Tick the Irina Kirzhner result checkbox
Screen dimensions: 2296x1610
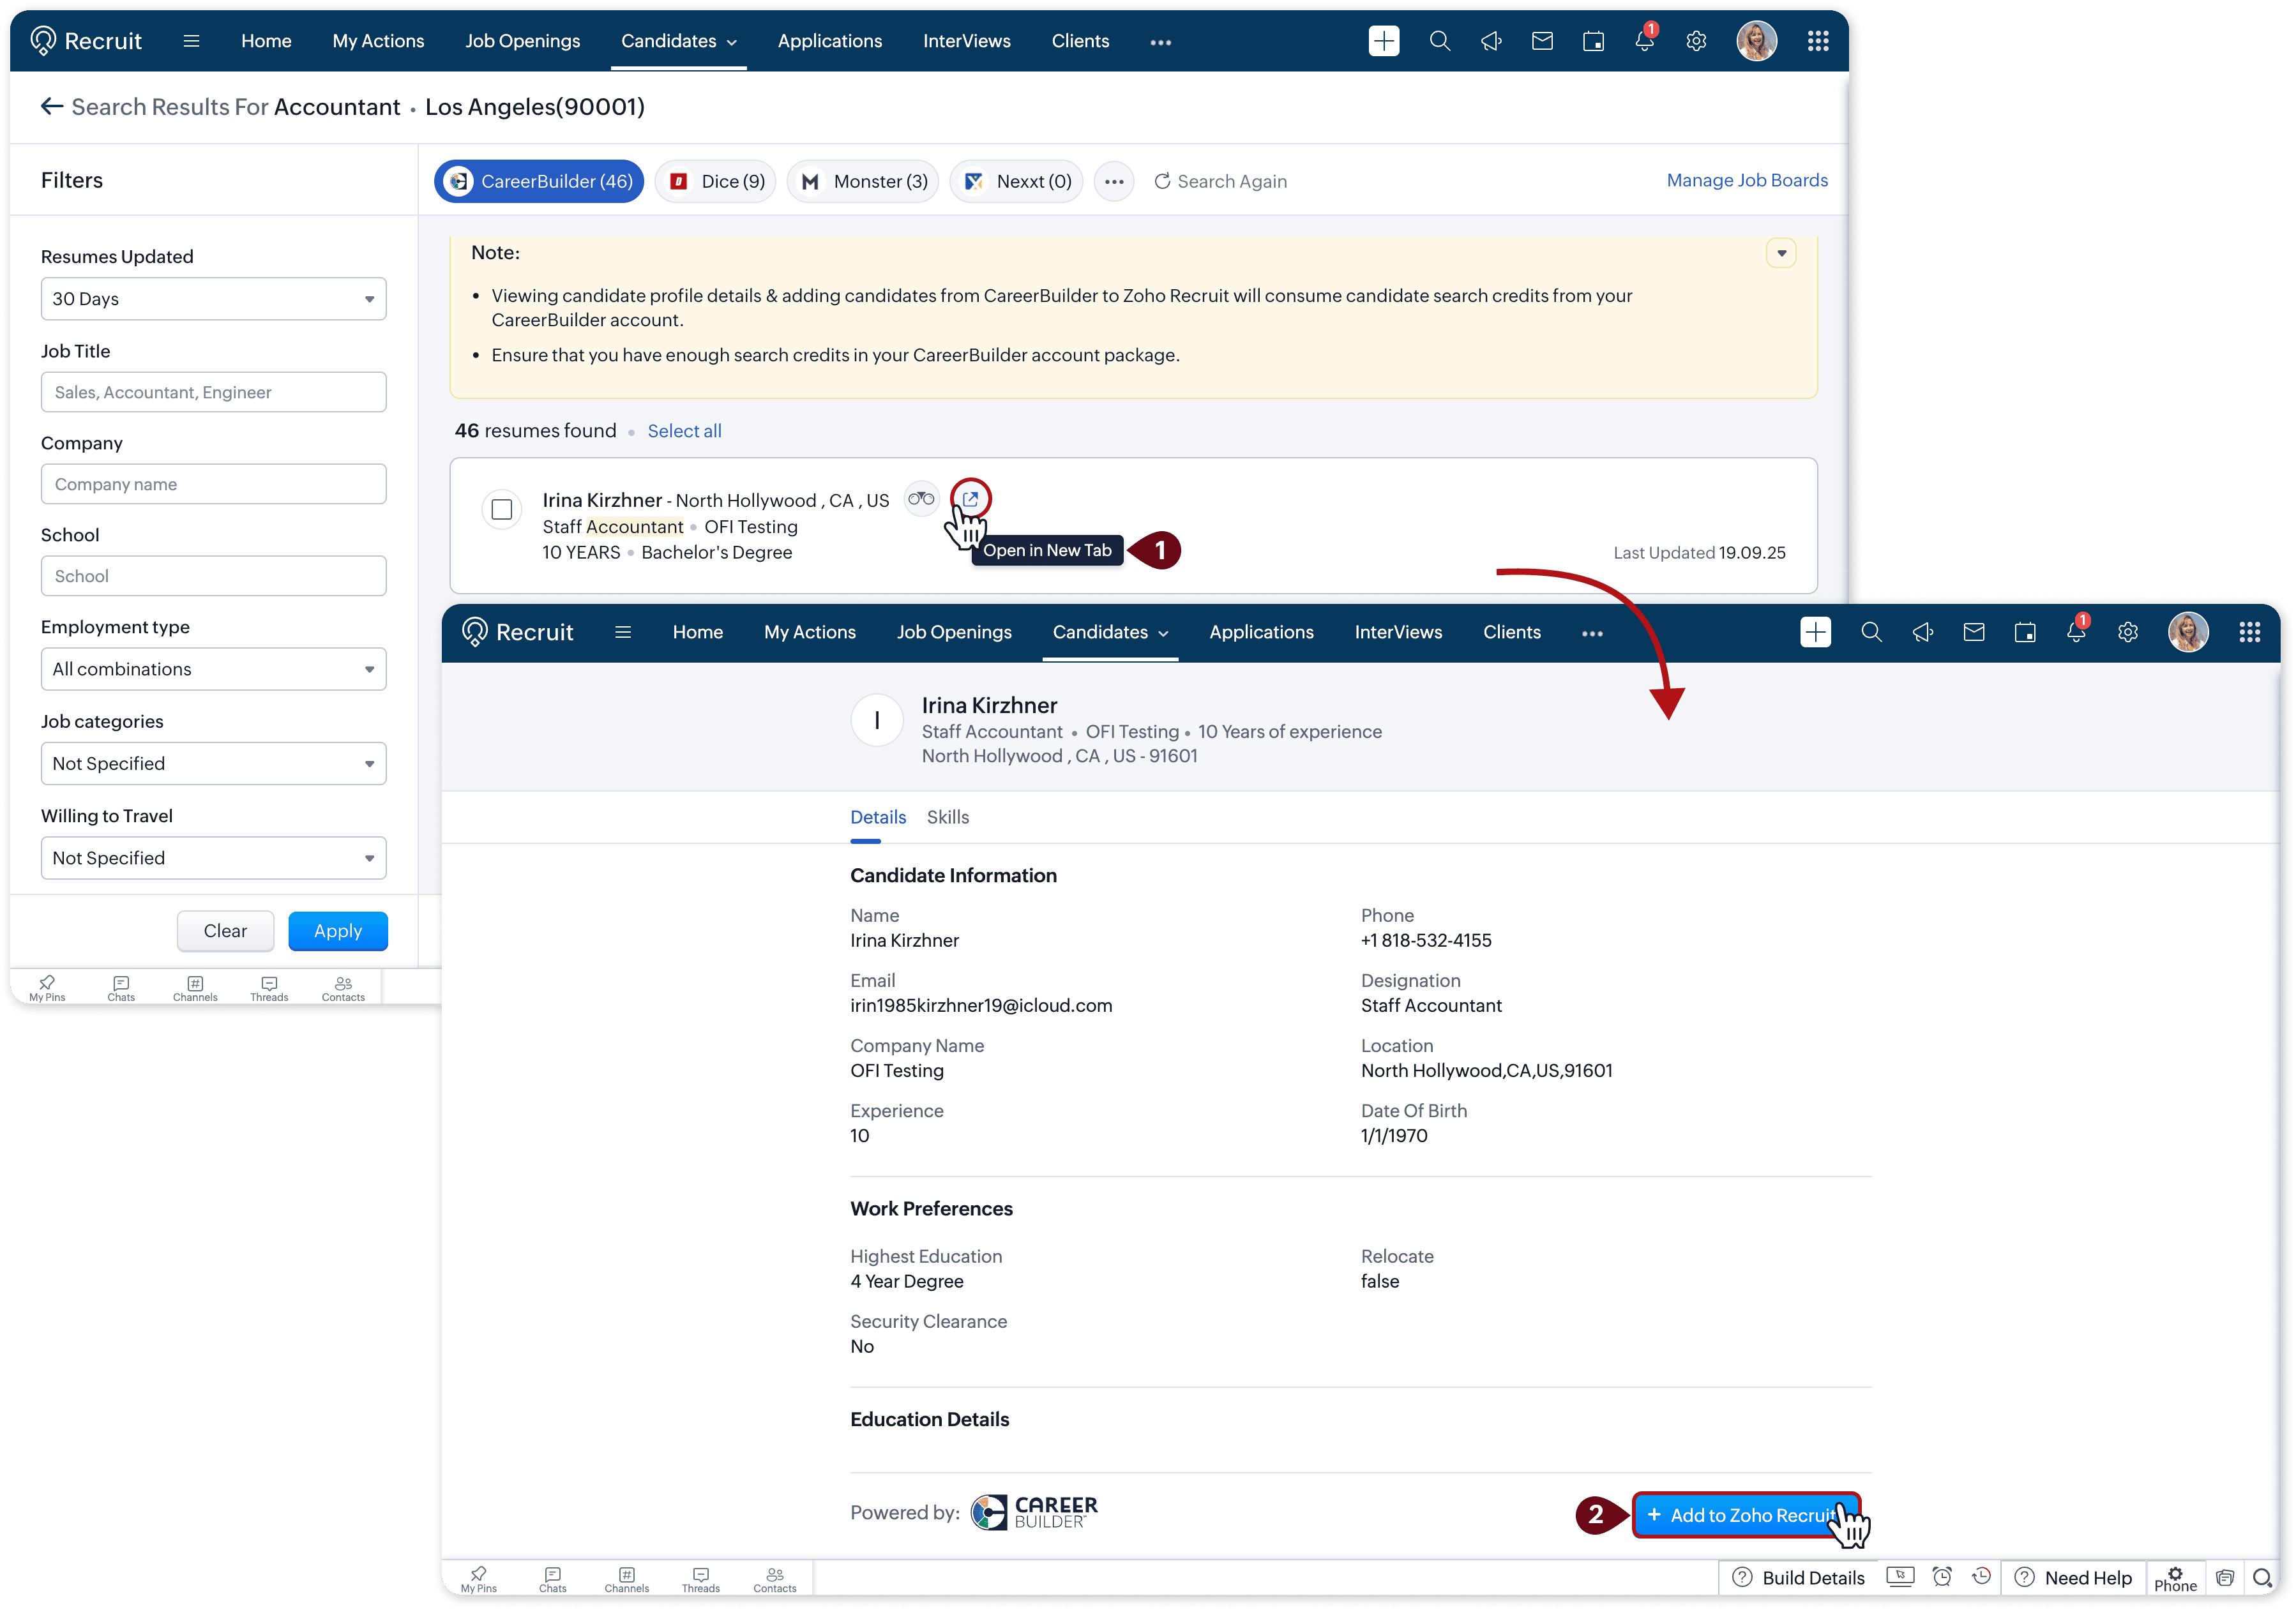(502, 509)
